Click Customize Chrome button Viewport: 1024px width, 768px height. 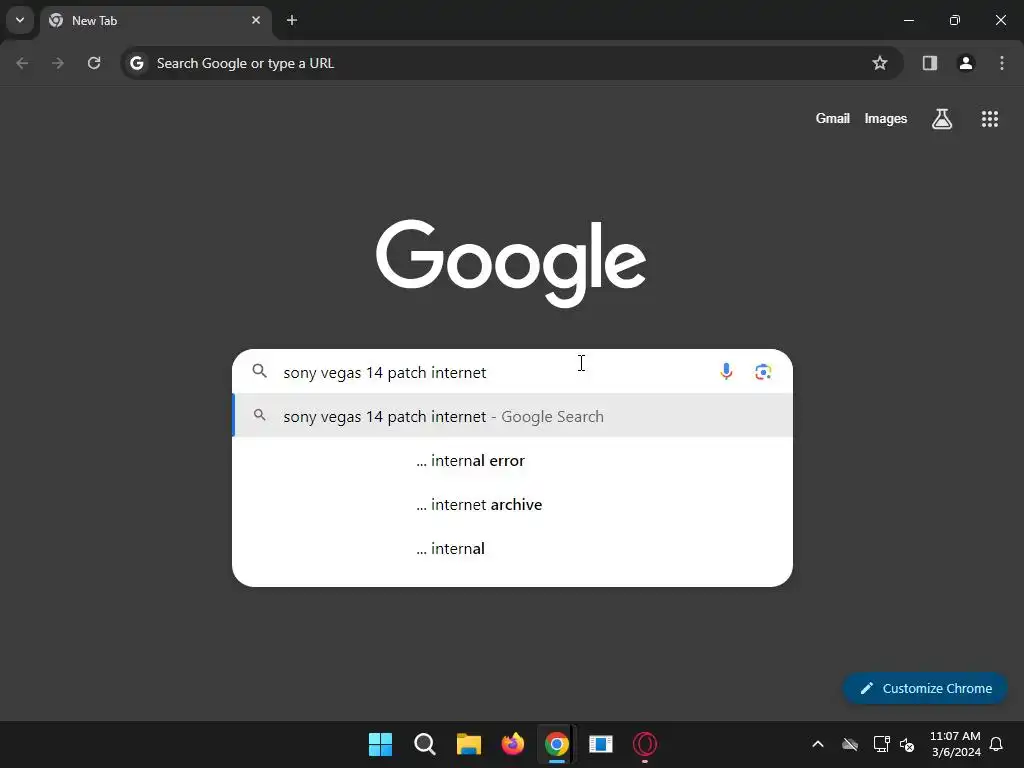(x=925, y=688)
